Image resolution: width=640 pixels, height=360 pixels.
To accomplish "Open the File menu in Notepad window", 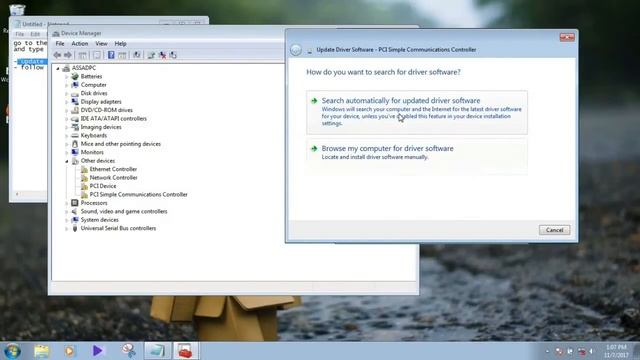I will [20, 34].
